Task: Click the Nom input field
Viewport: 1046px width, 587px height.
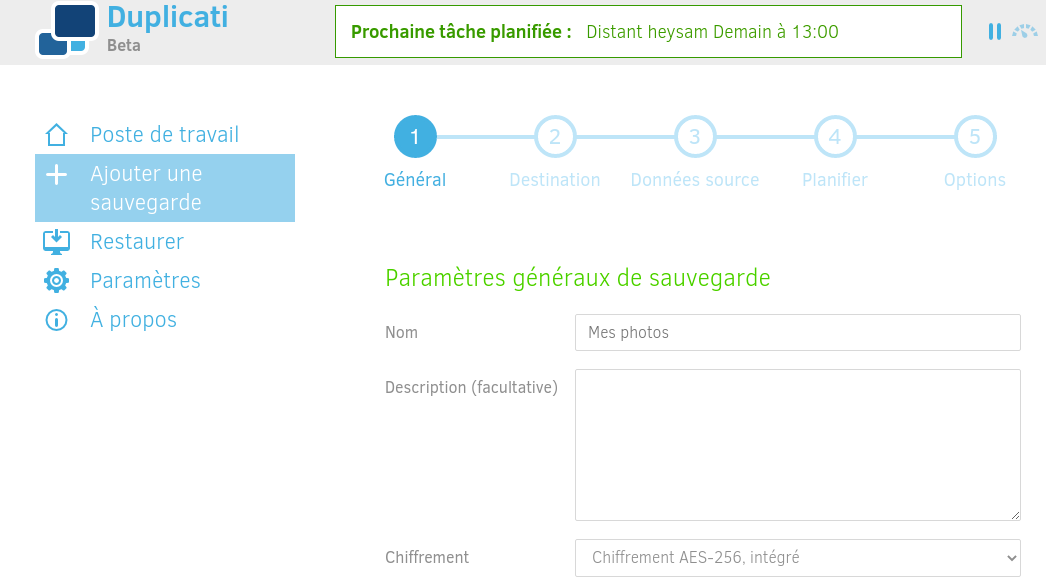Action: coord(798,332)
